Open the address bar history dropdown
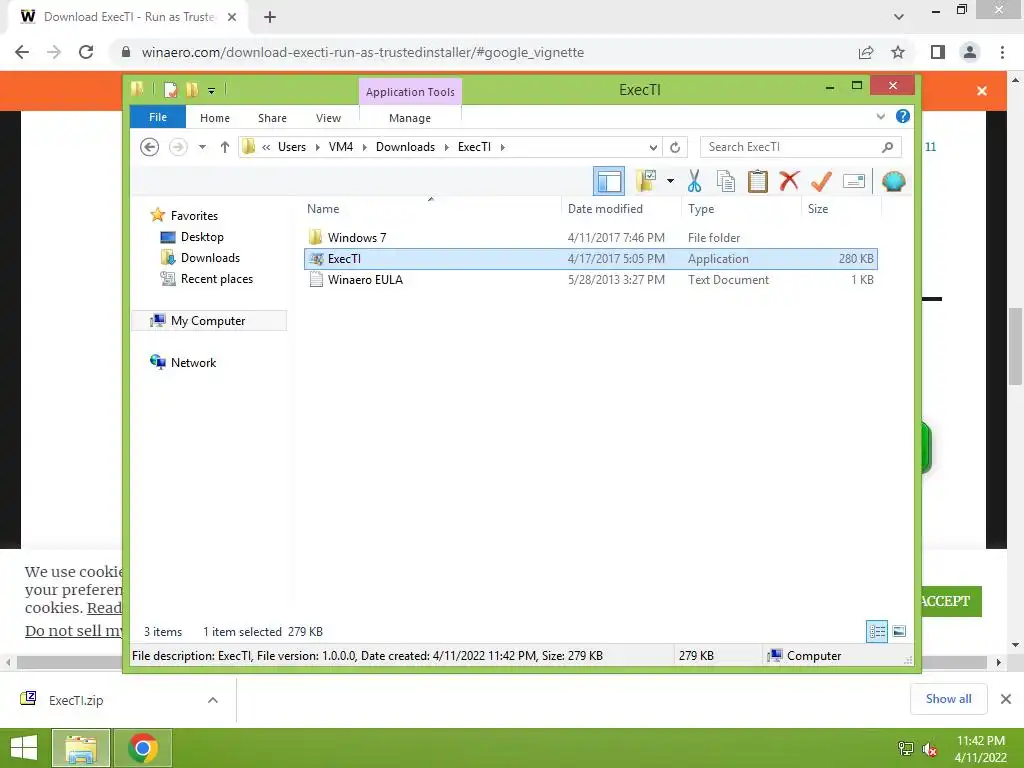This screenshot has width=1024, height=768. click(x=653, y=147)
